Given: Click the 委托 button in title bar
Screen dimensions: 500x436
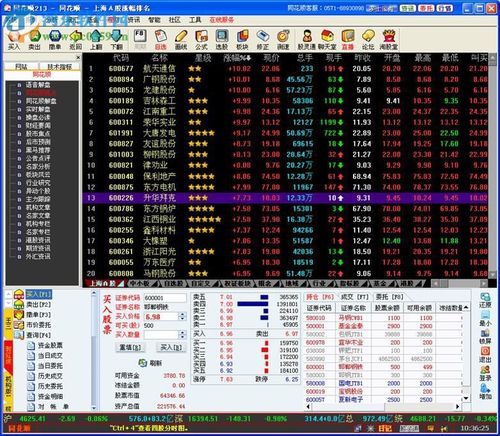Looking at the screenshot, I should [426, 8].
